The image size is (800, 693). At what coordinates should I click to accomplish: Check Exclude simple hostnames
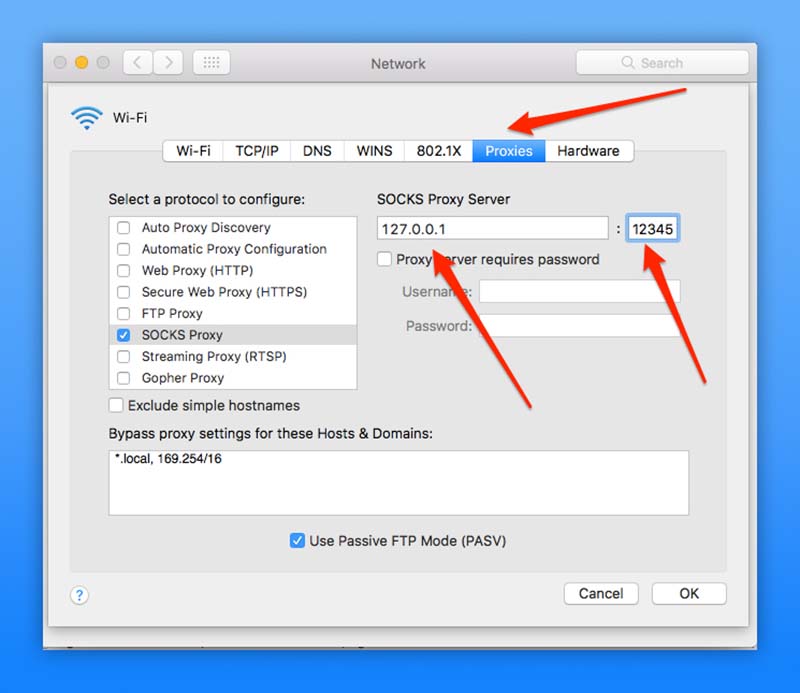117,405
